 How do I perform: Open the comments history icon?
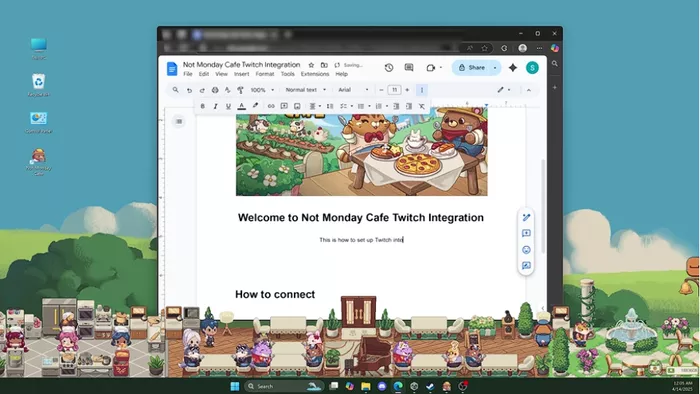(408, 68)
